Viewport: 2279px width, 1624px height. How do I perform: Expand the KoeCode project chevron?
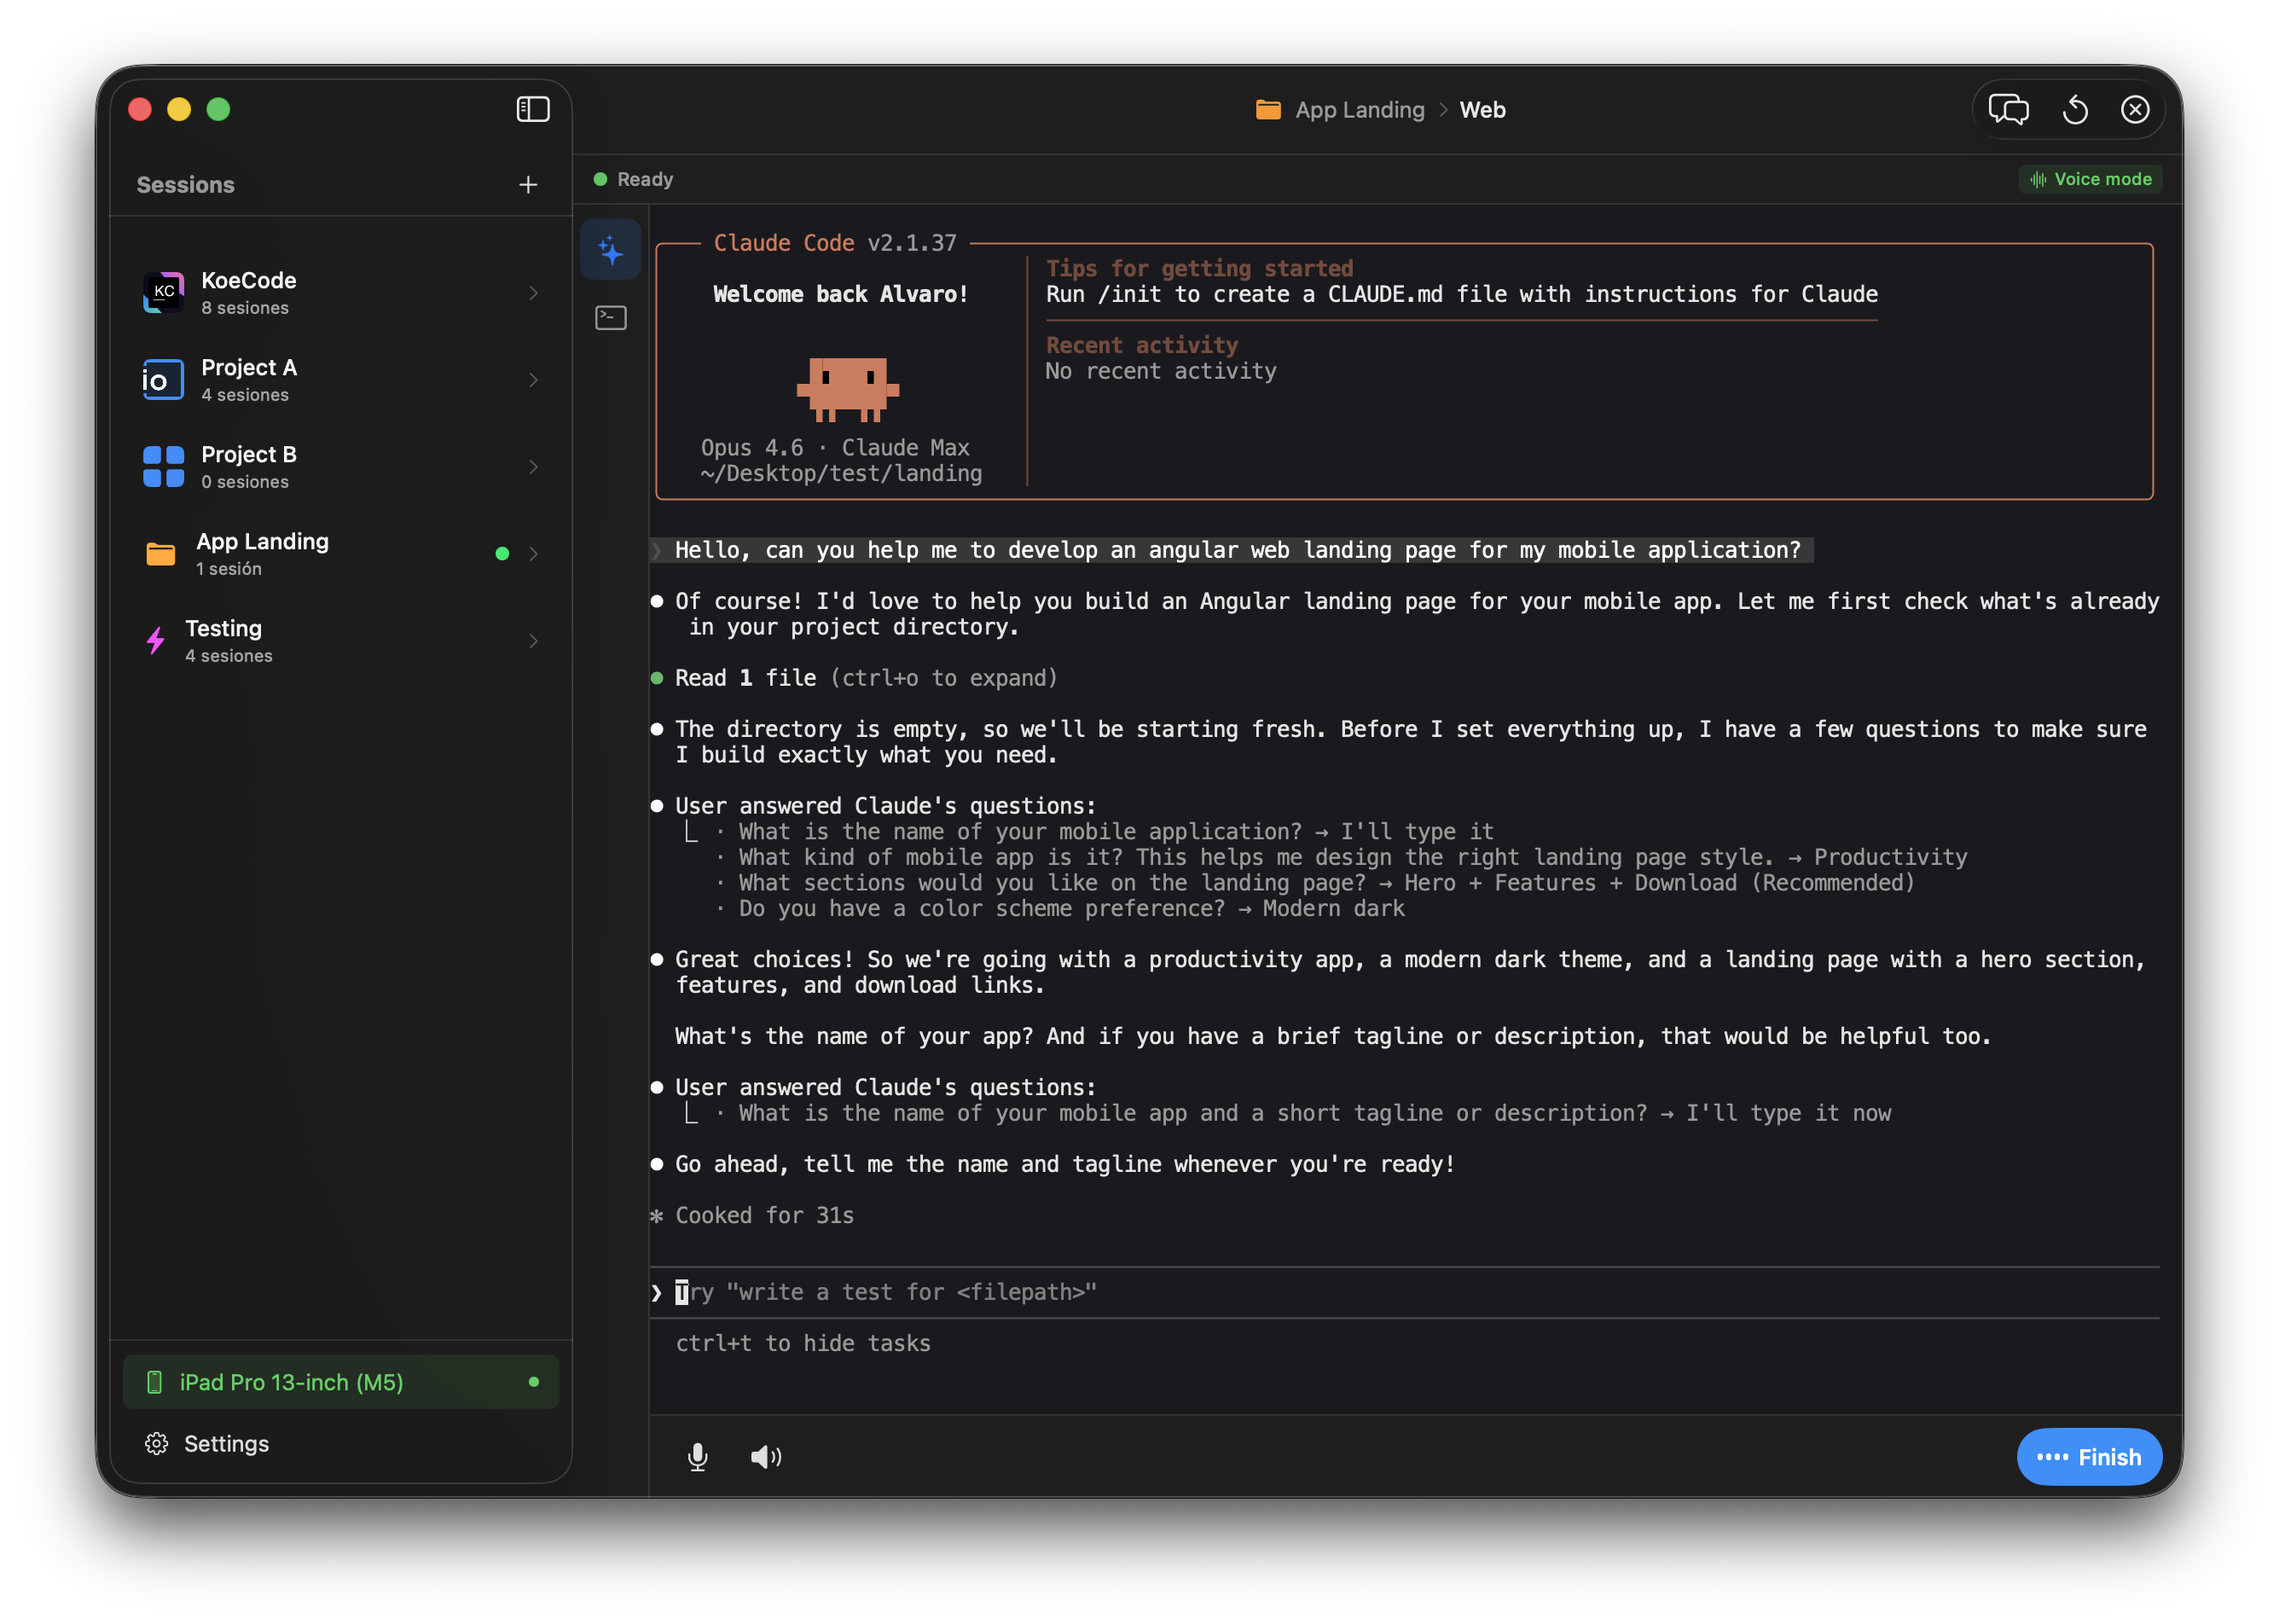click(533, 293)
